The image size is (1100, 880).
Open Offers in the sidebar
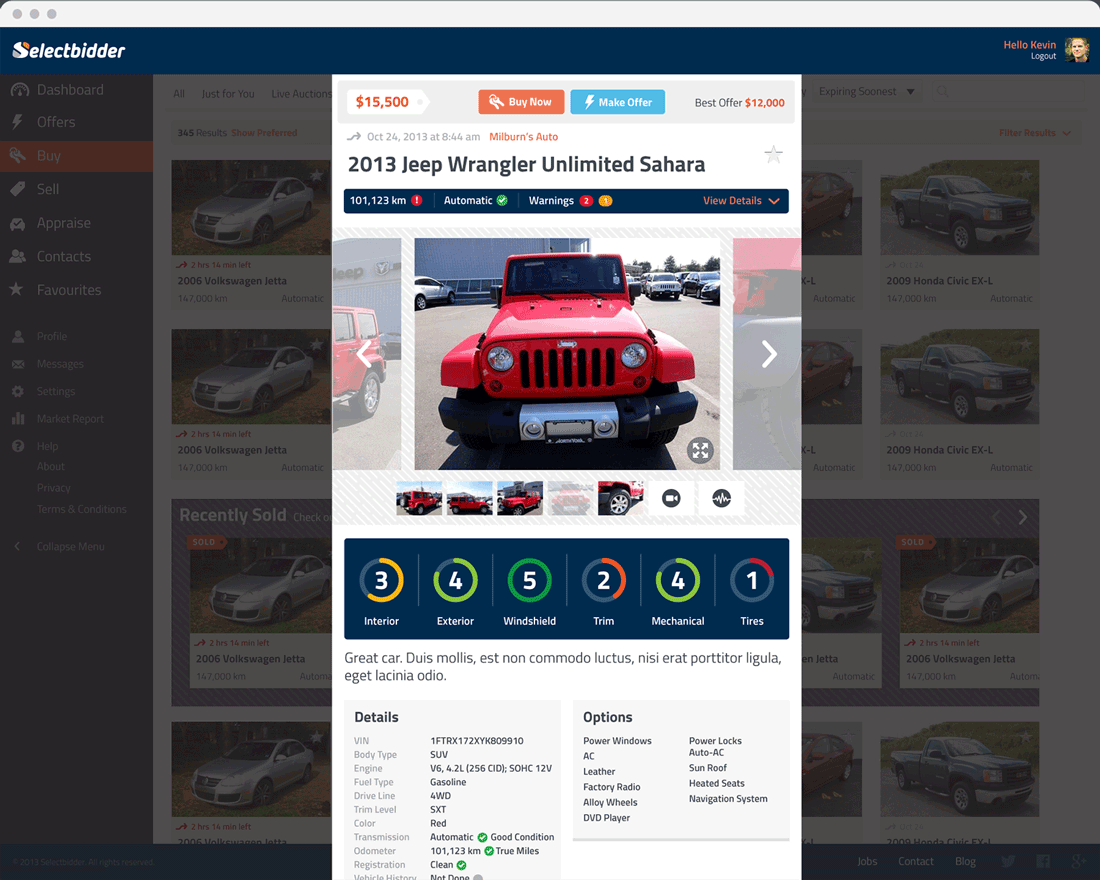coord(76,122)
